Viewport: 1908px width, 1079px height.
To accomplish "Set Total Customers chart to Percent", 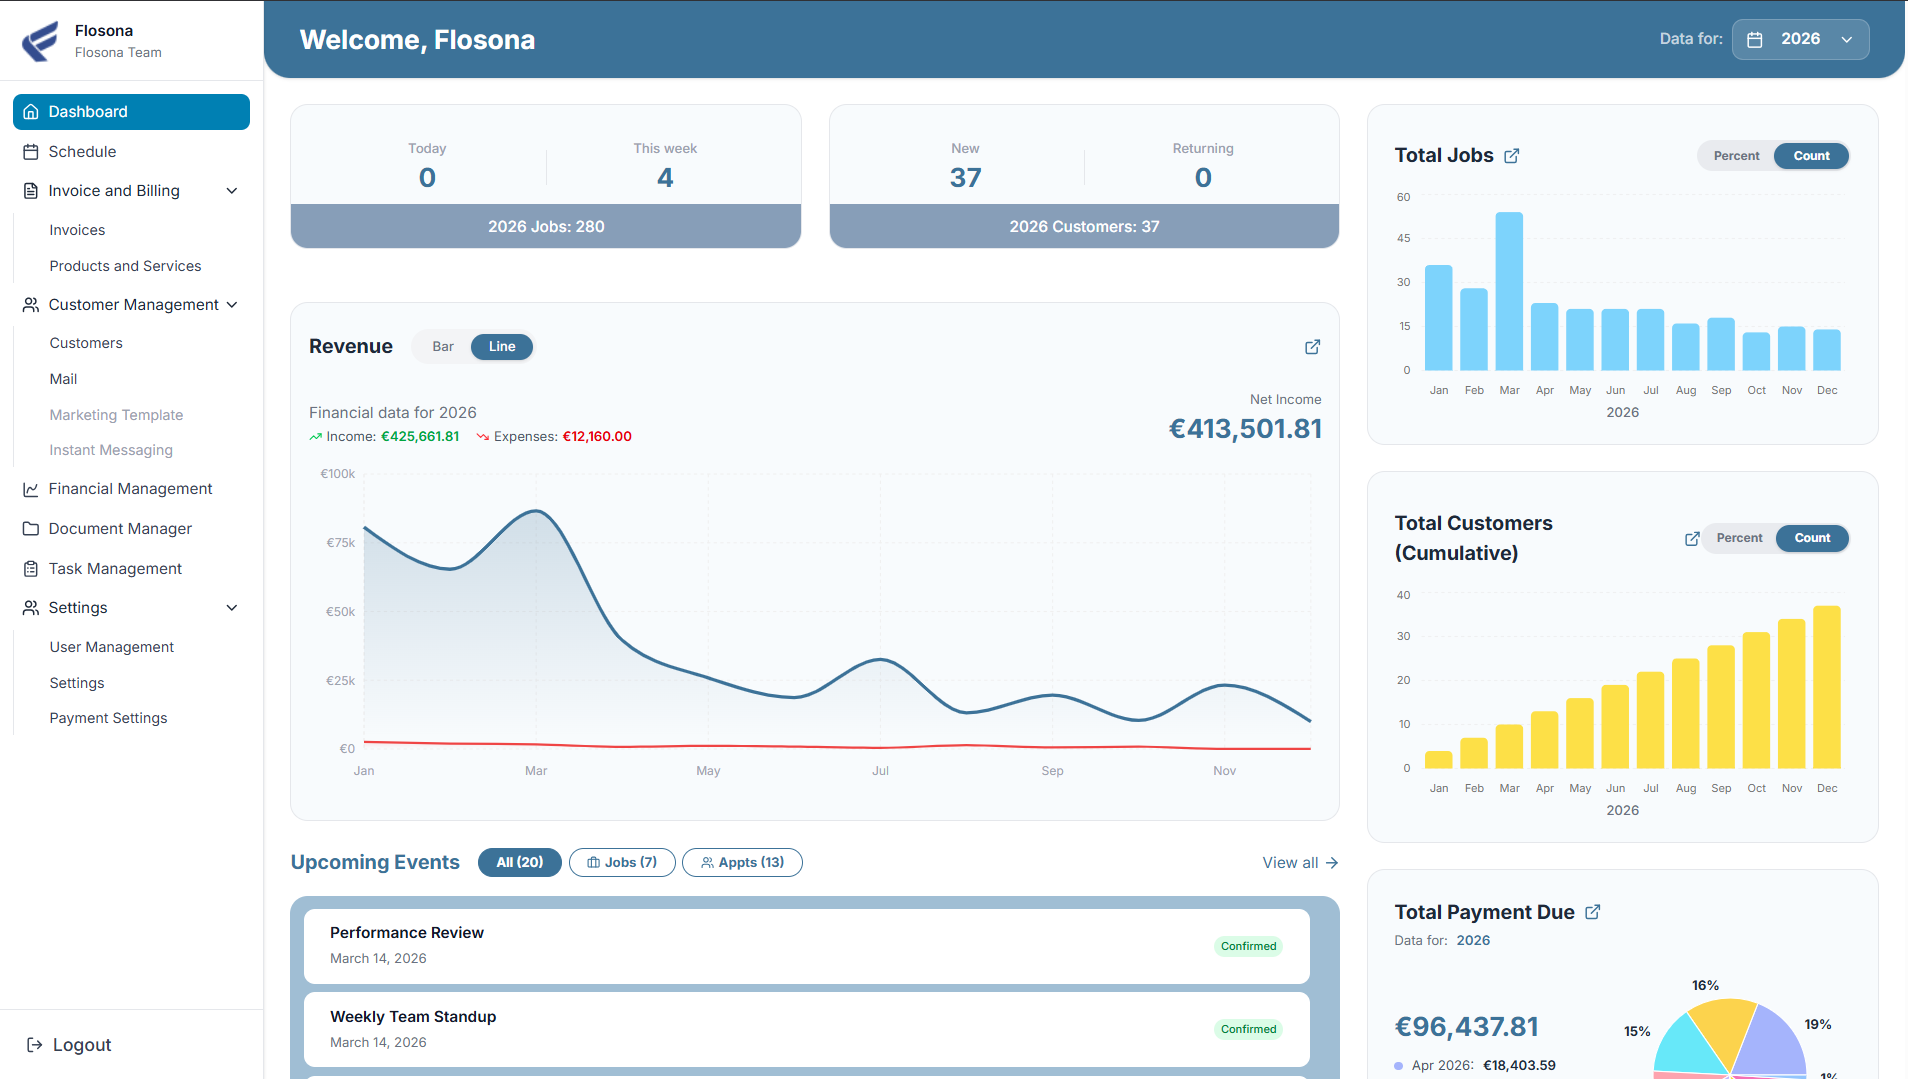I will click(x=1739, y=538).
